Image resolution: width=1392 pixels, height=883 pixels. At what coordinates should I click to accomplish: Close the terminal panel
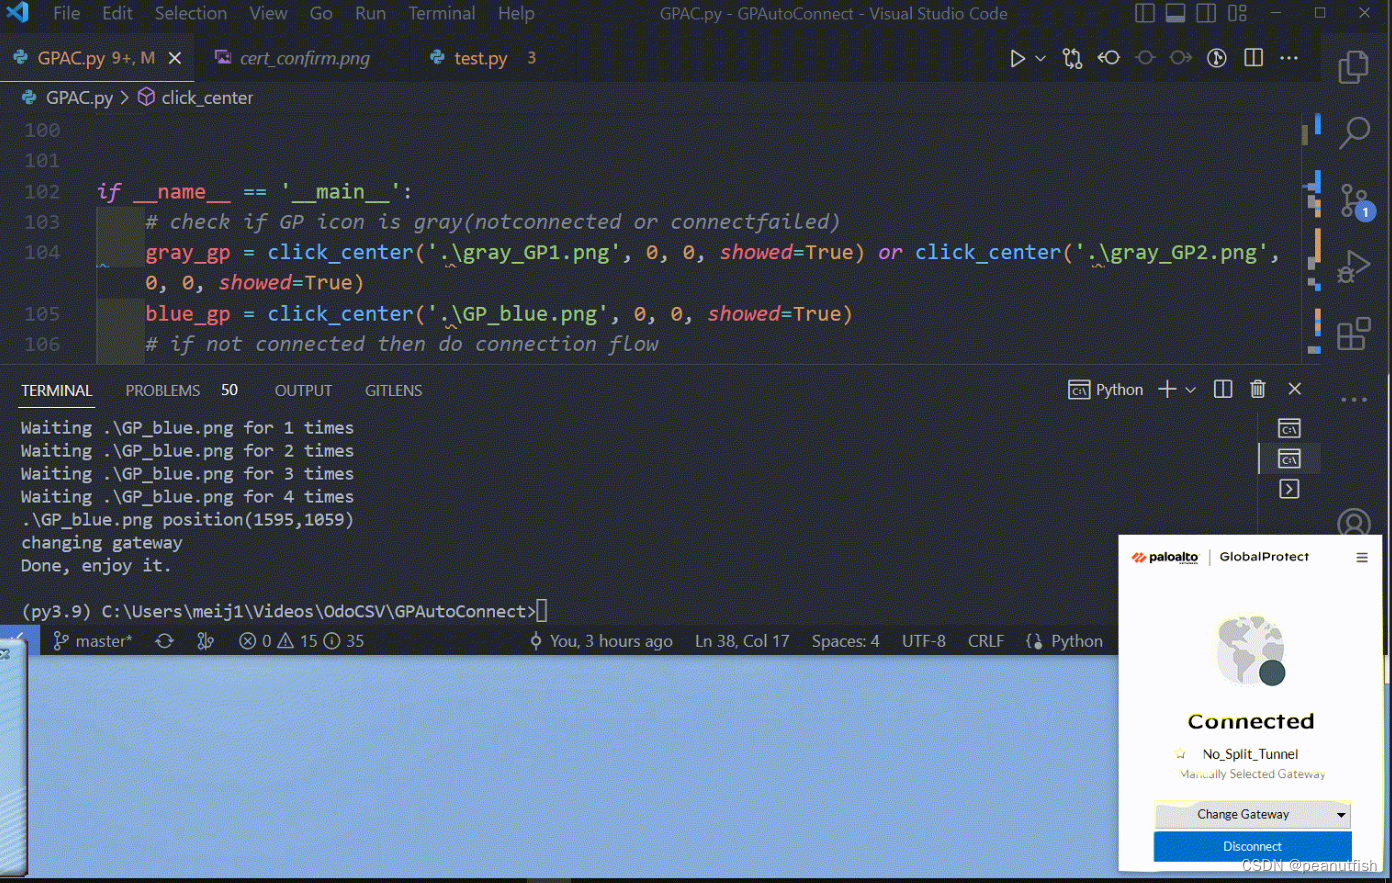click(1295, 389)
